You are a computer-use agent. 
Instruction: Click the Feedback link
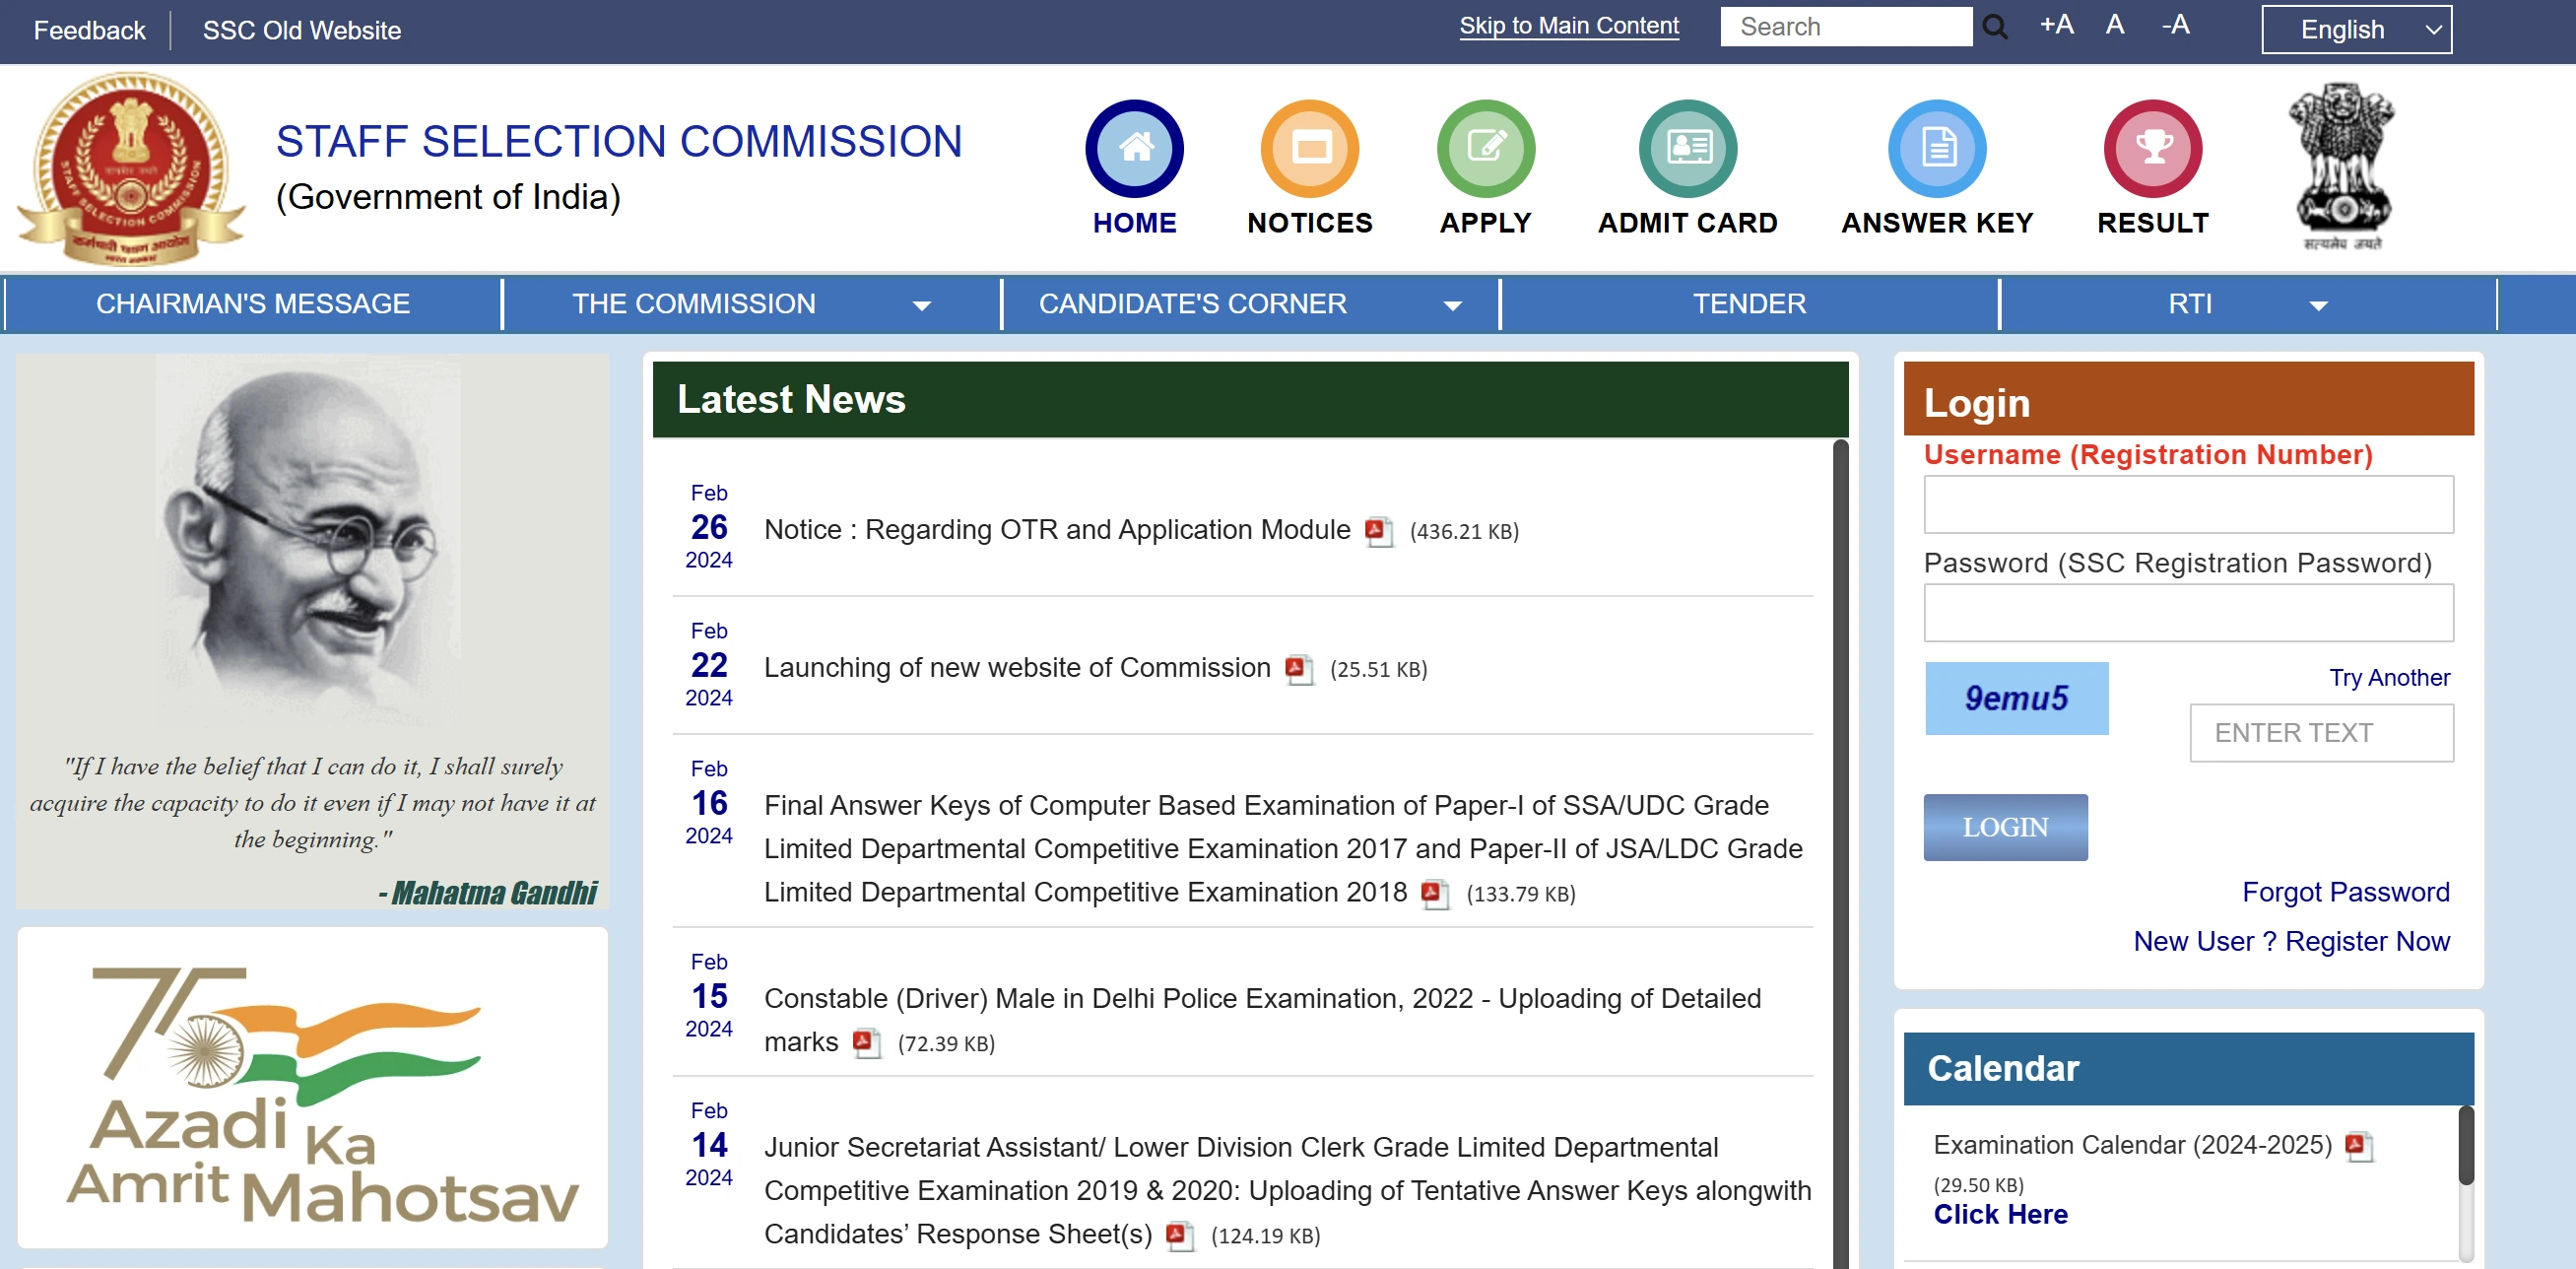[89, 31]
